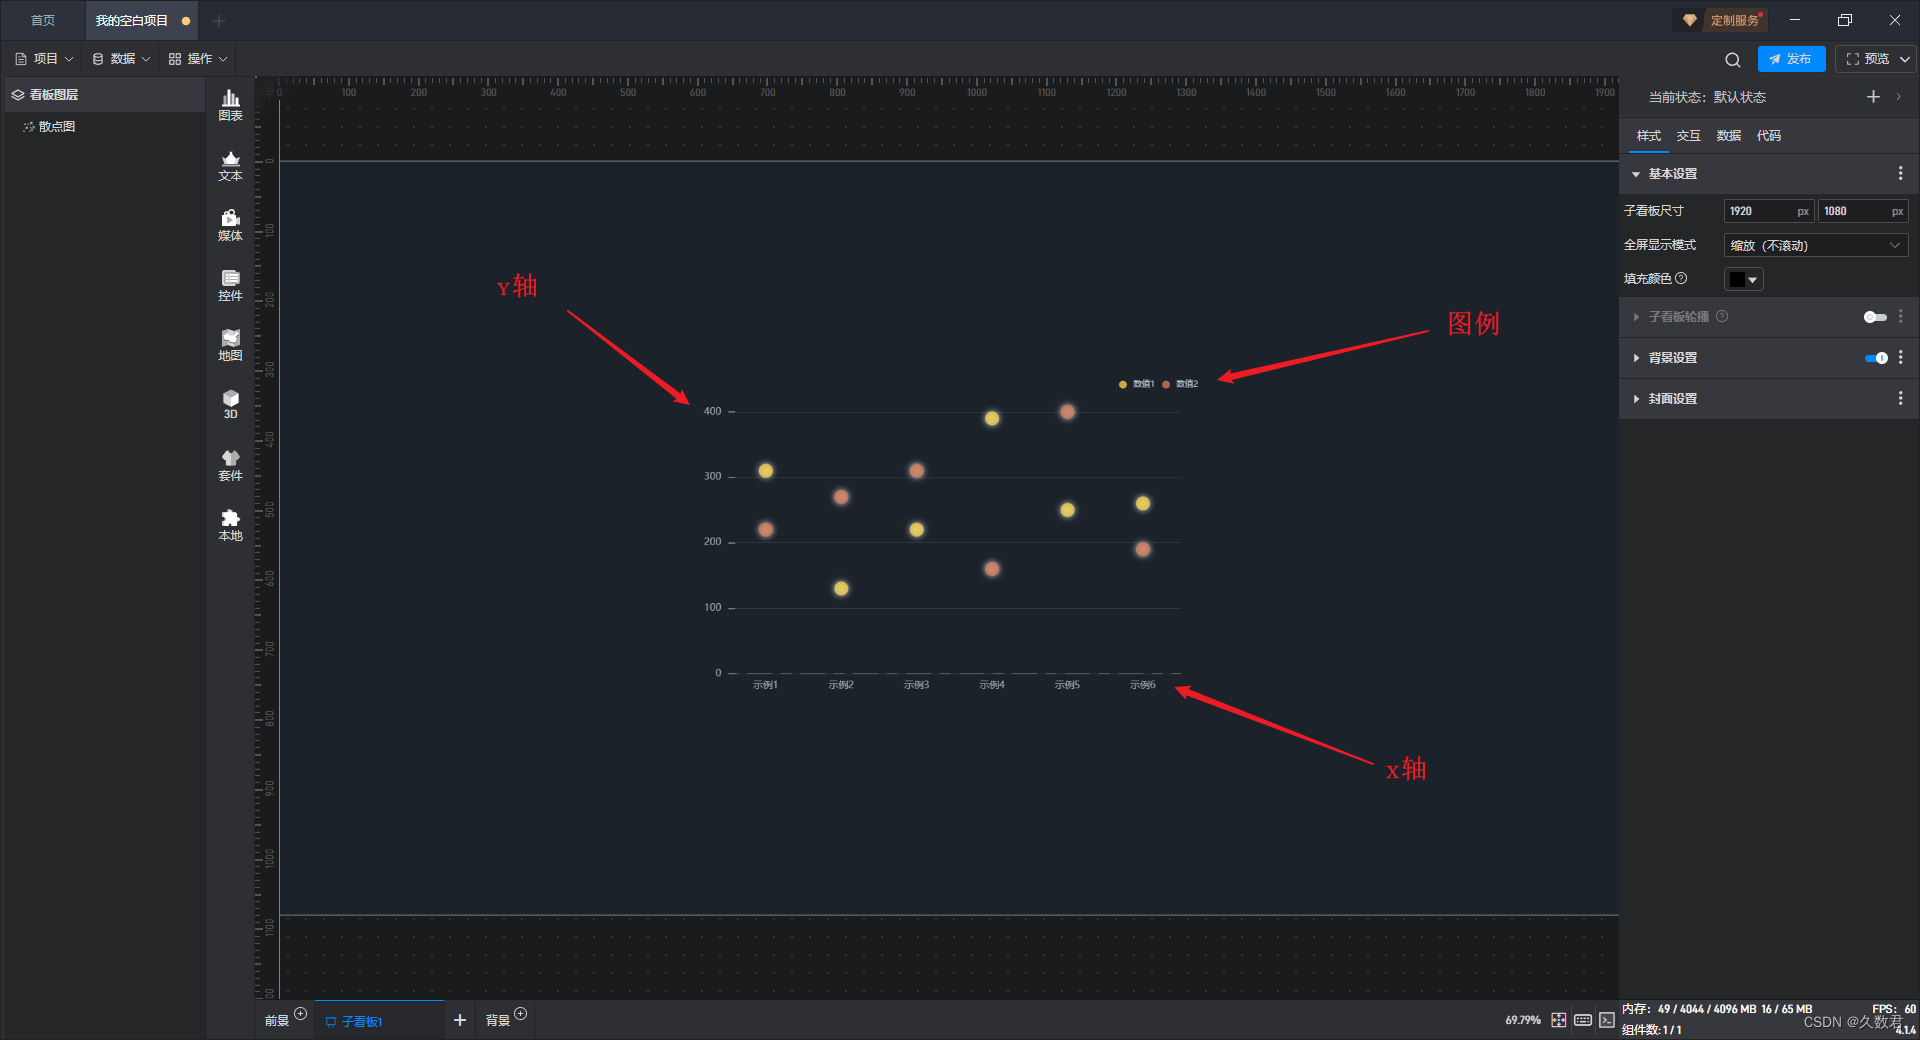Click the 数值1 legend item

[1137, 384]
